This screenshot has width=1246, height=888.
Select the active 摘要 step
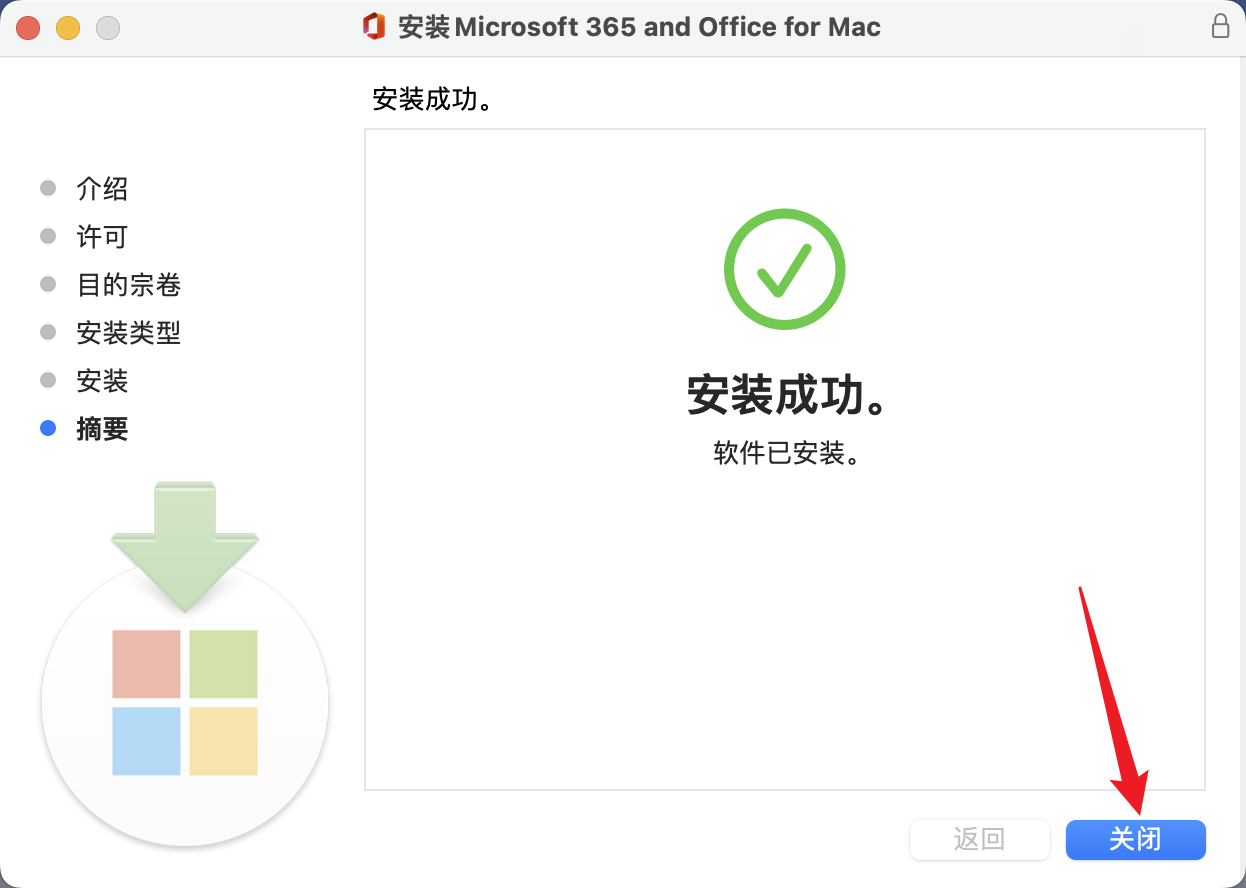coord(102,429)
